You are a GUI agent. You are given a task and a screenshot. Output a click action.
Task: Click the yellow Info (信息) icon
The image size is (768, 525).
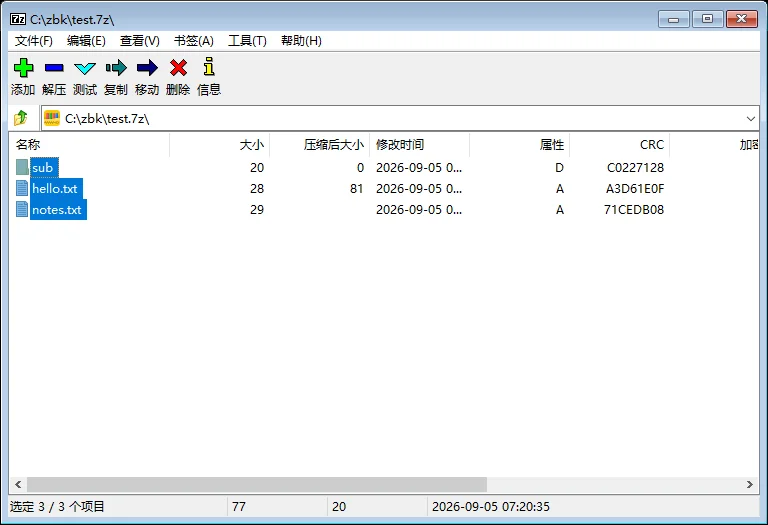click(x=209, y=67)
